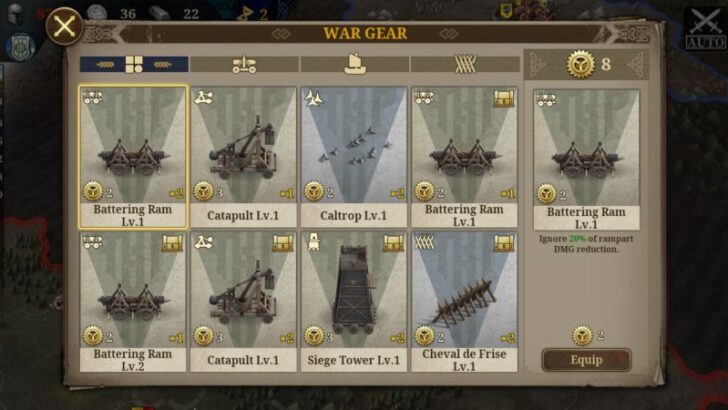
Task: Select the all-gear grid filter tab
Action: pos(134,65)
